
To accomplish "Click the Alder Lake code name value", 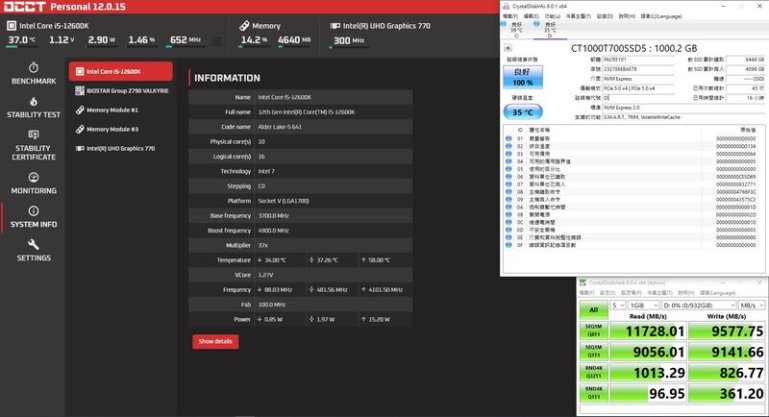I will point(280,127).
